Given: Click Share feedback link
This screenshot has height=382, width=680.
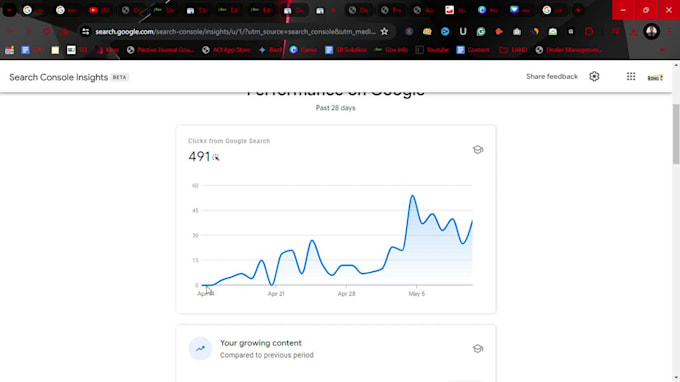Looking at the screenshot, I should [x=552, y=77].
